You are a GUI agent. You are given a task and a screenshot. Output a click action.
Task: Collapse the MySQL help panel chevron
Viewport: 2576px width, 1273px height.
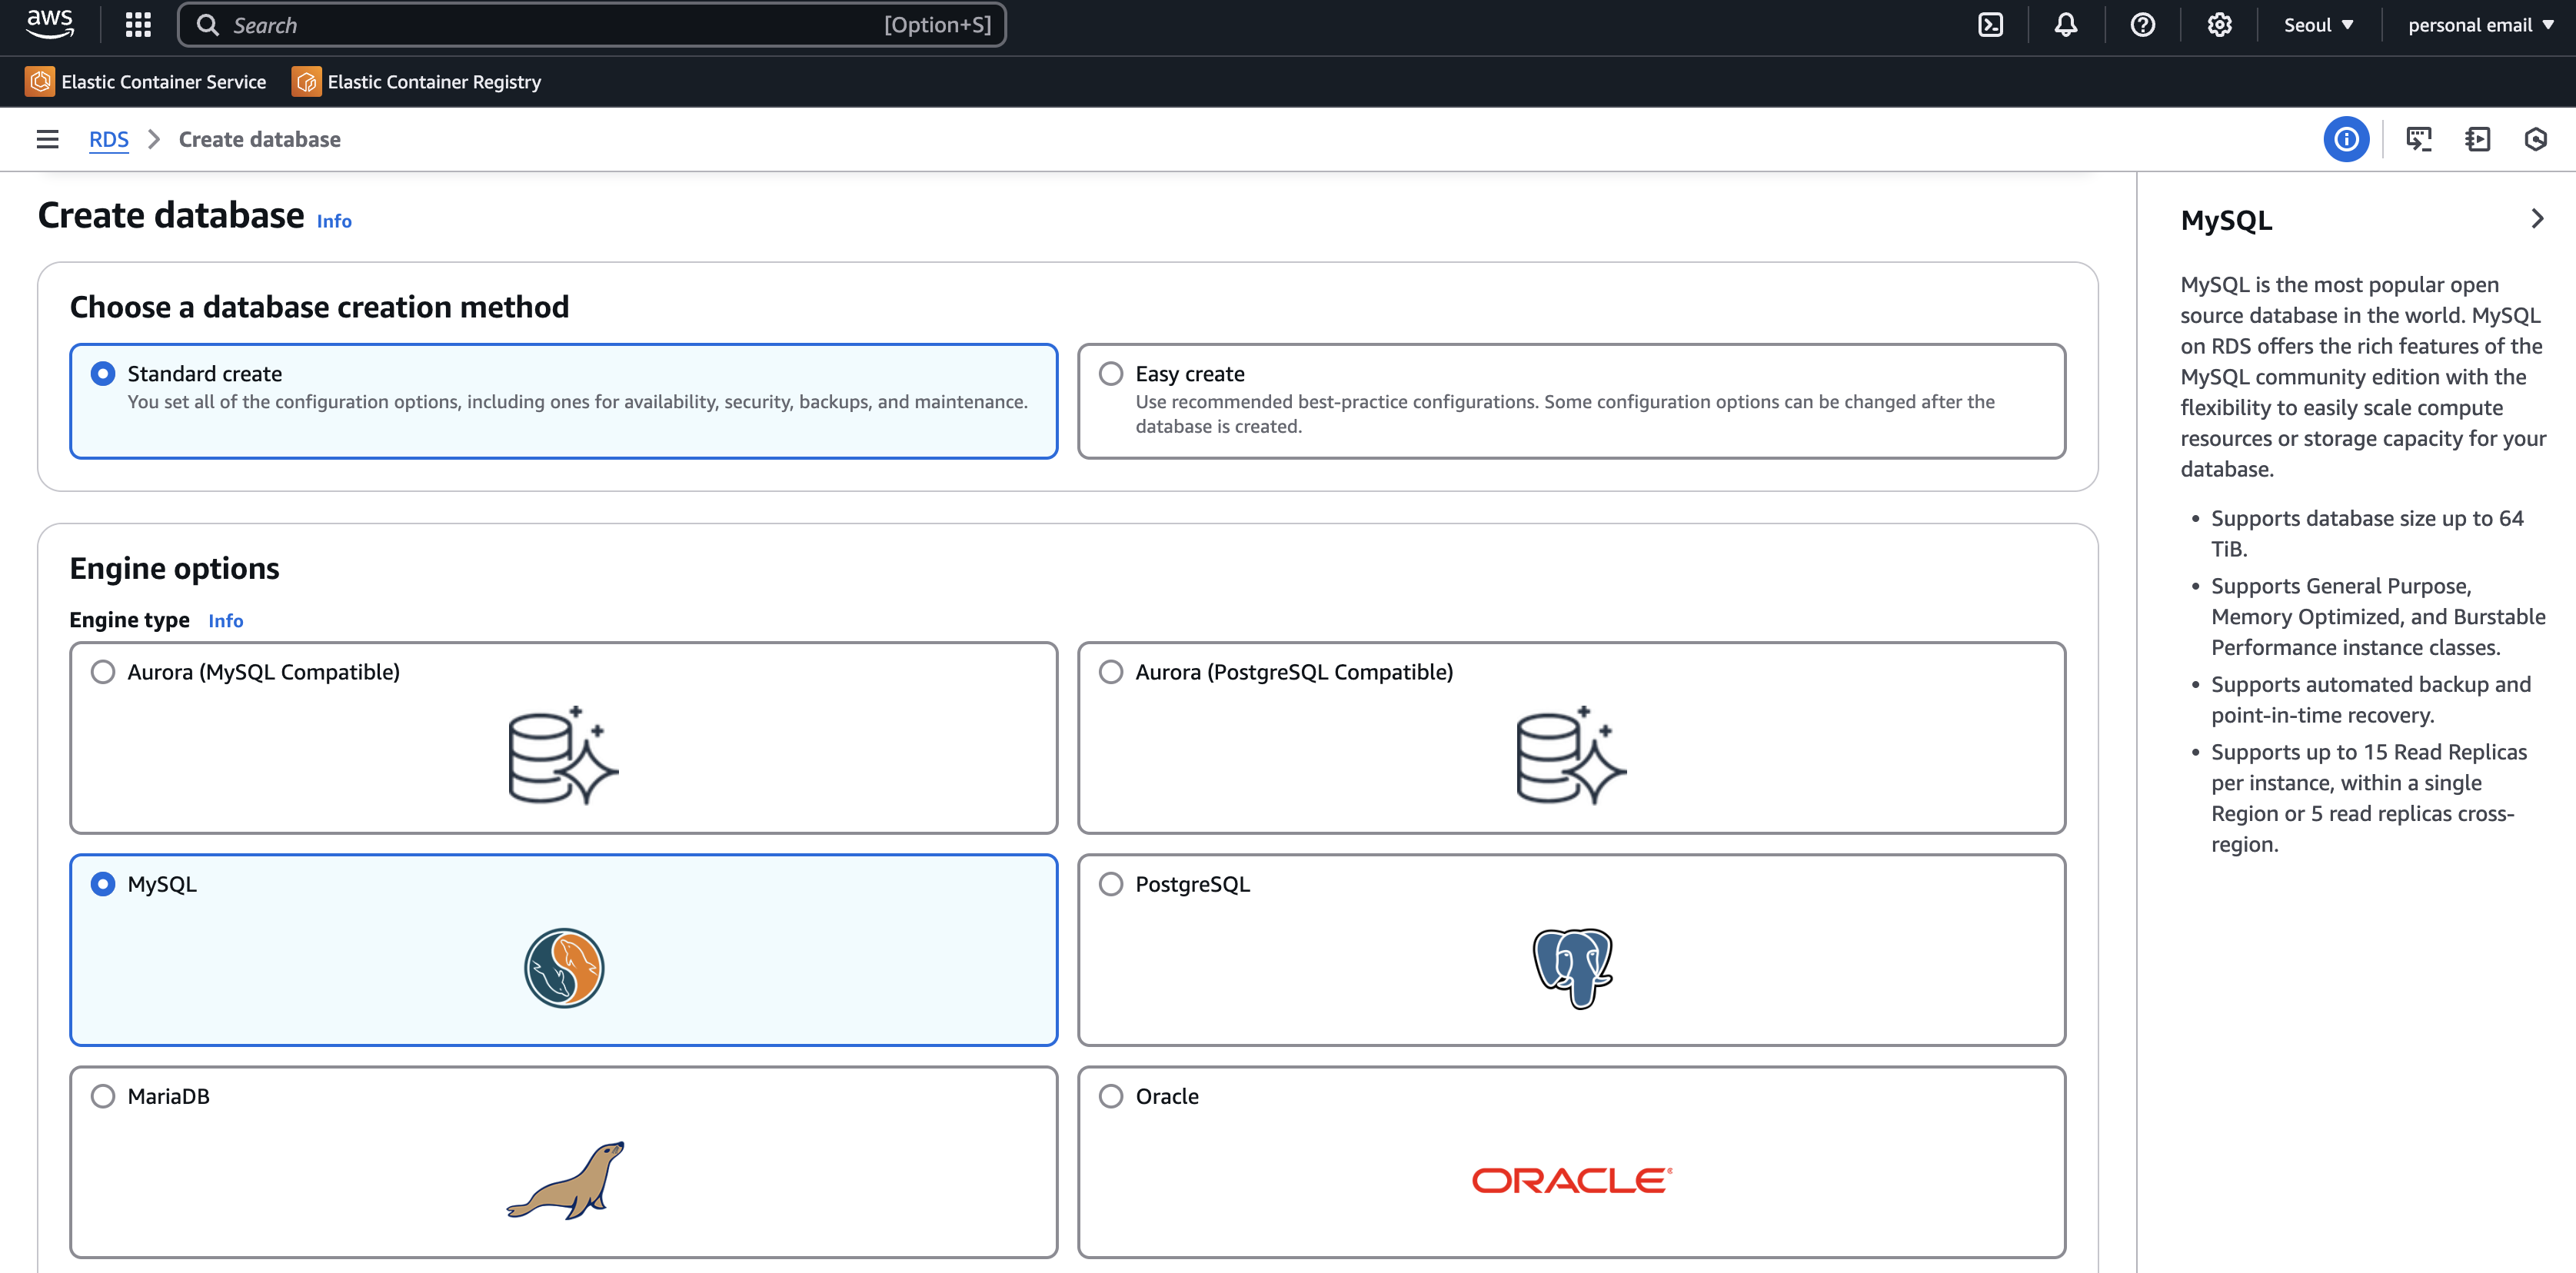tap(2536, 219)
